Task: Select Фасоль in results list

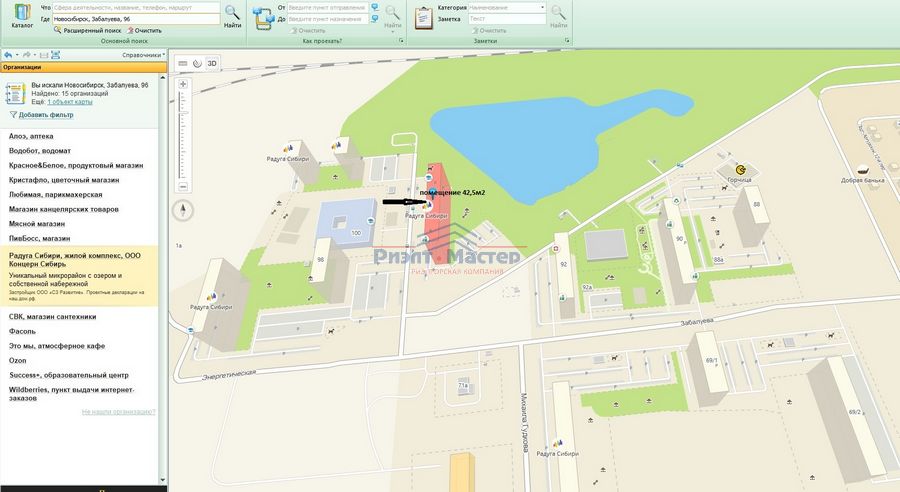Action: pyautogui.click(x=22, y=331)
